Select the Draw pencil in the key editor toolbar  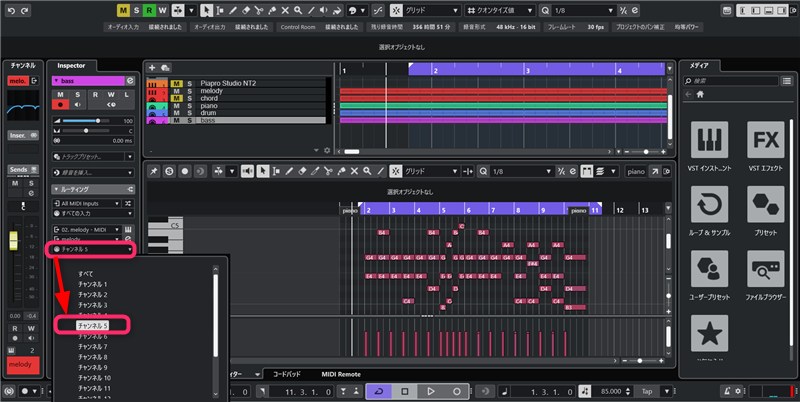pyautogui.click(x=289, y=171)
